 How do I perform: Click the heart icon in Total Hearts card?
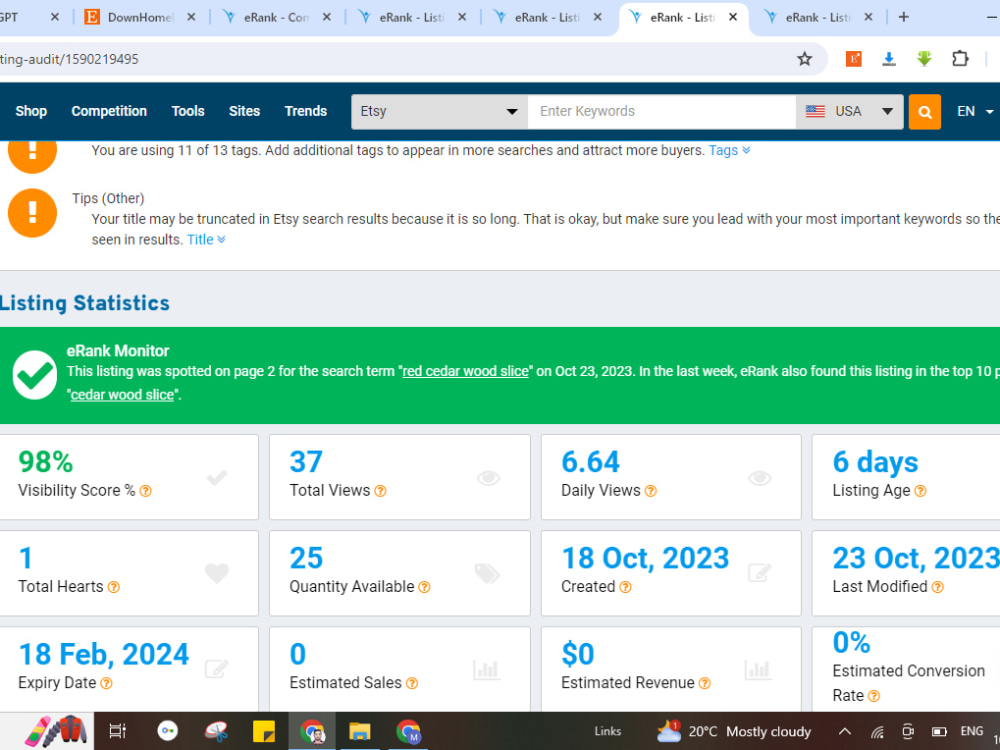217,573
